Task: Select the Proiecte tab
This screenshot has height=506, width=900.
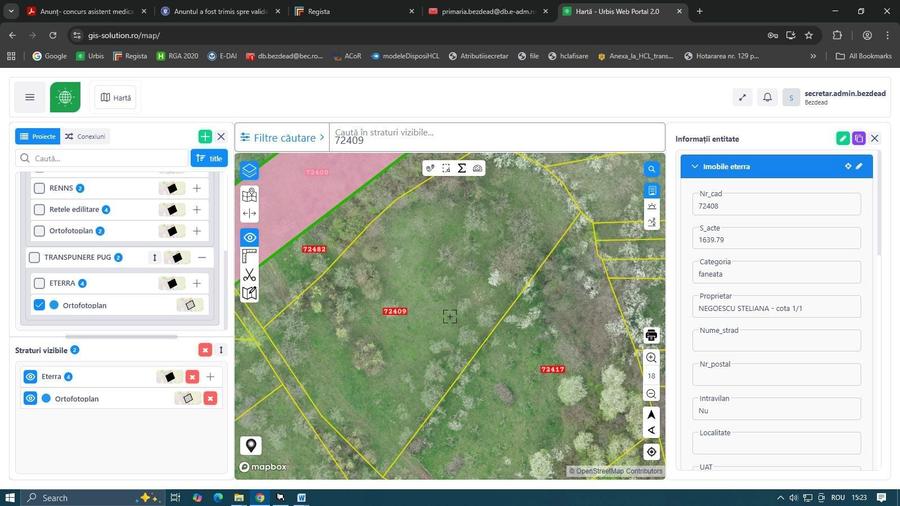Action: tap(37, 136)
